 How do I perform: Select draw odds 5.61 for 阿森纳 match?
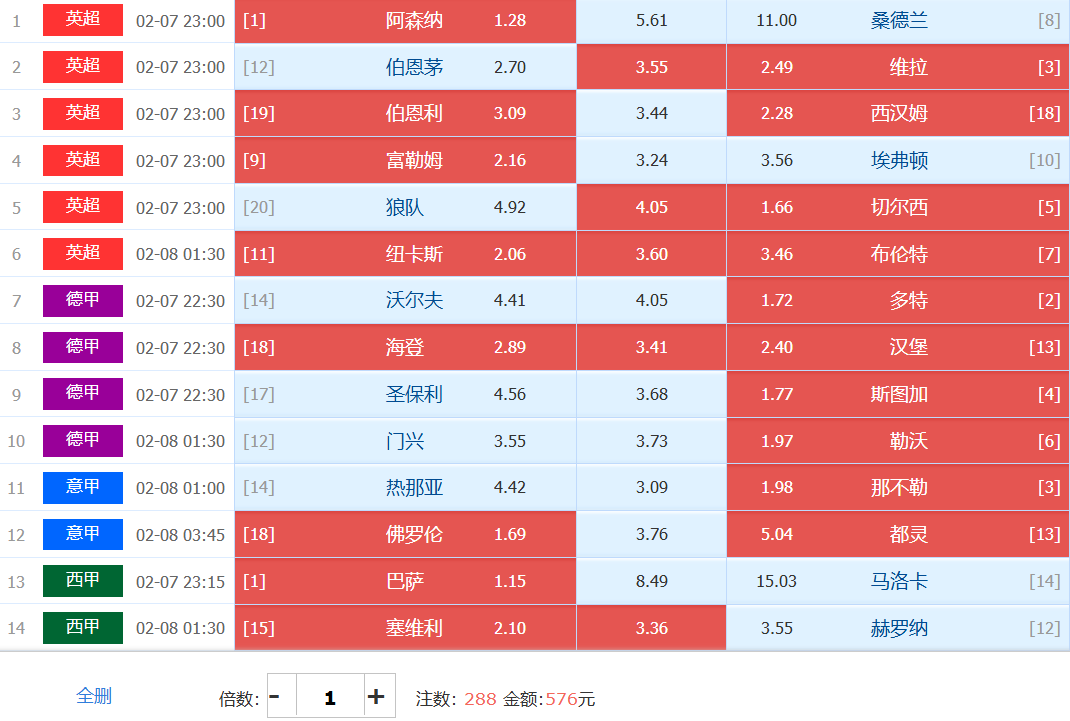651,21
